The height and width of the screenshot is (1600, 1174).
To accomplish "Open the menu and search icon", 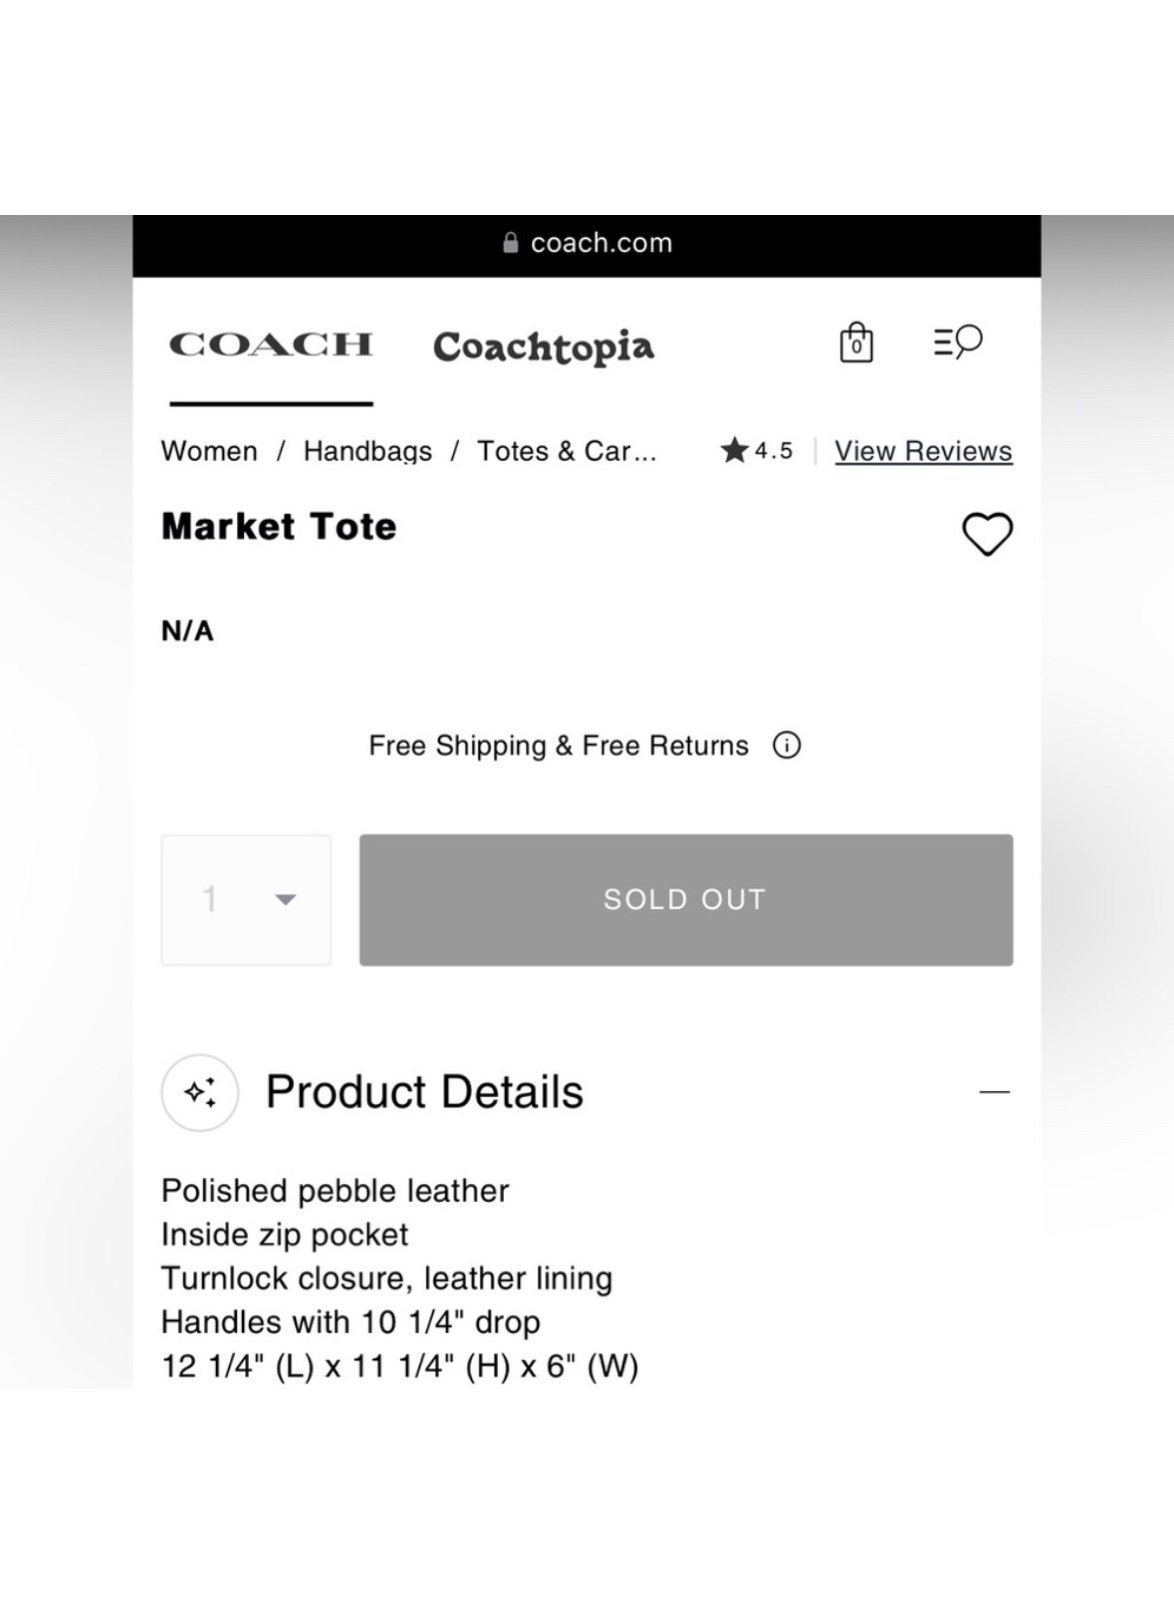I will pyautogui.click(x=958, y=342).
